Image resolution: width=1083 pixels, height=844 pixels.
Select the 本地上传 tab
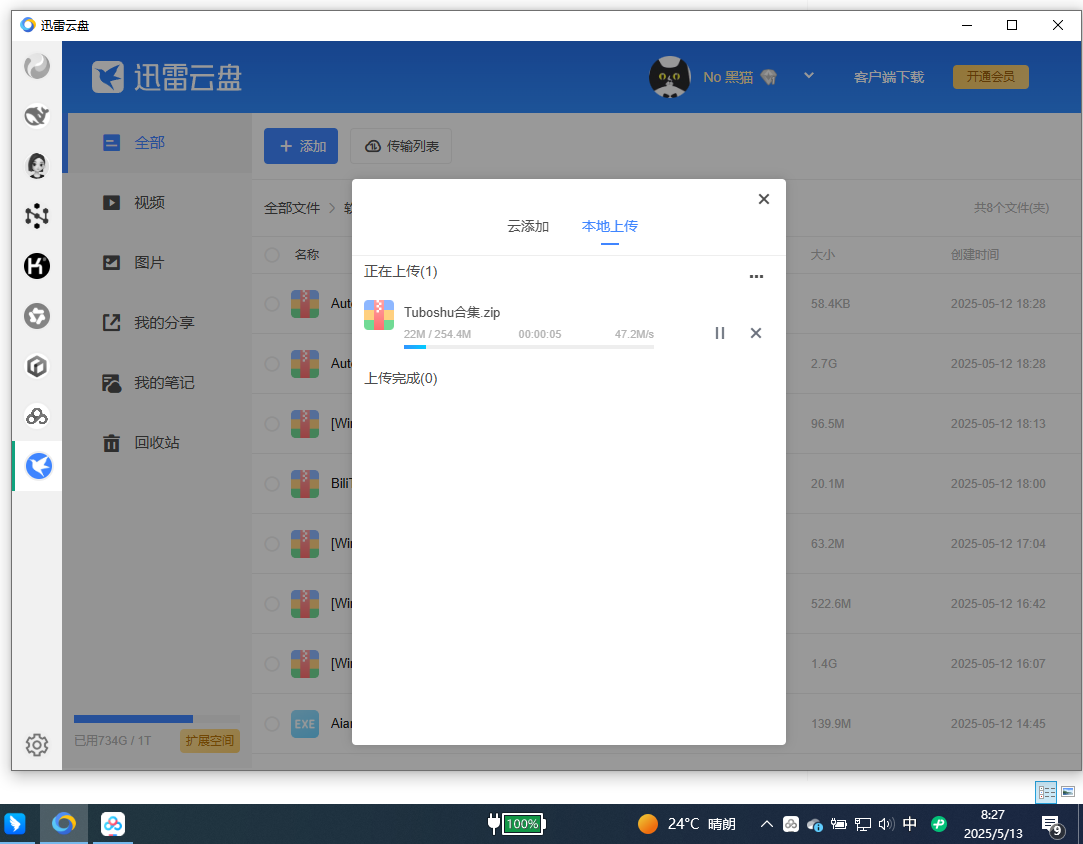coord(609,227)
